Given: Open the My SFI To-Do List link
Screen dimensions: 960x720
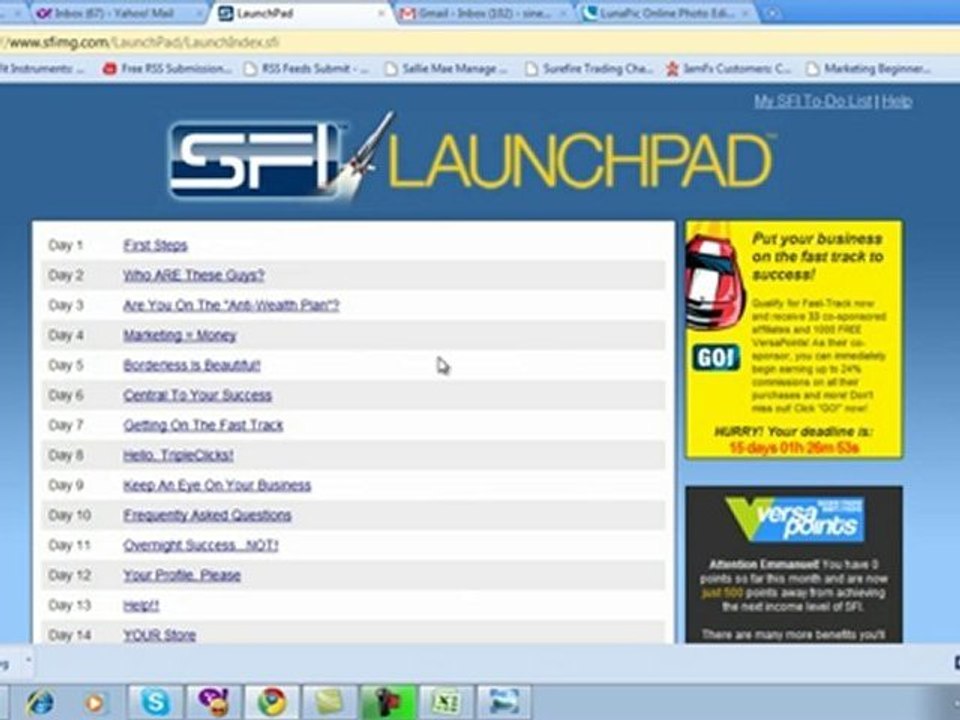Looking at the screenshot, I should click(812, 101).
